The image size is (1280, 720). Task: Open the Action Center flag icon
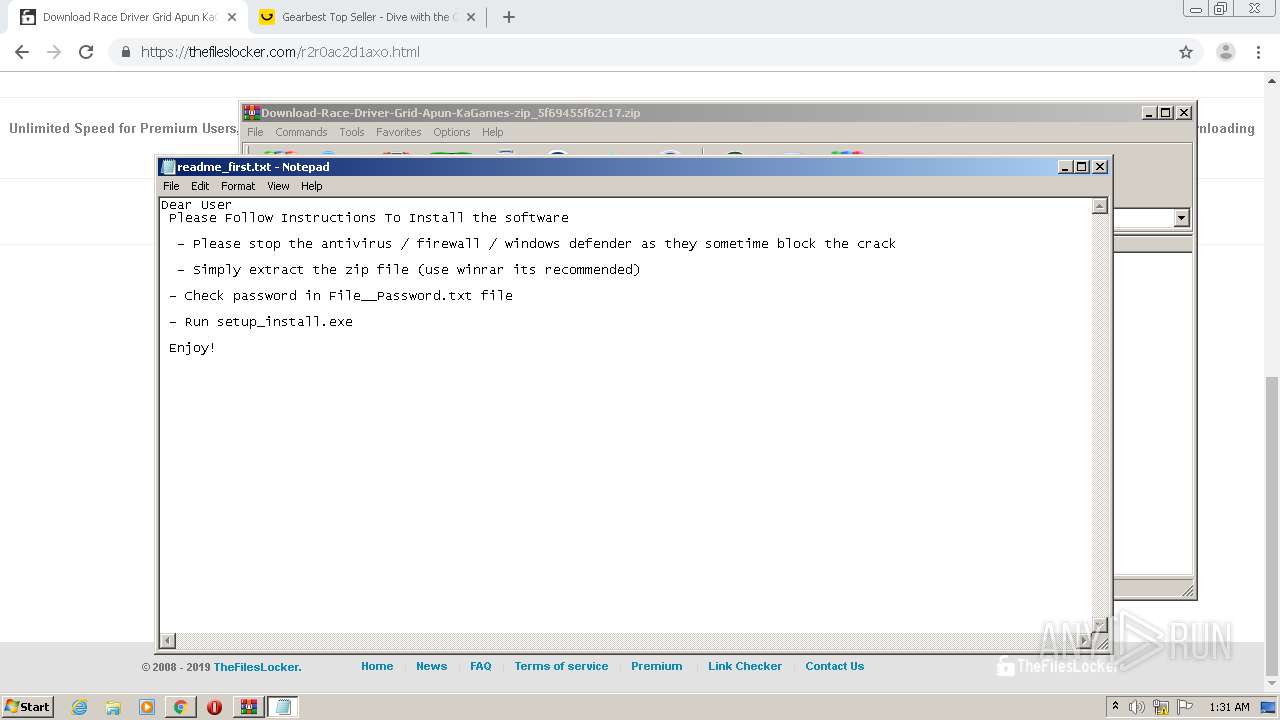[1185, 707]
